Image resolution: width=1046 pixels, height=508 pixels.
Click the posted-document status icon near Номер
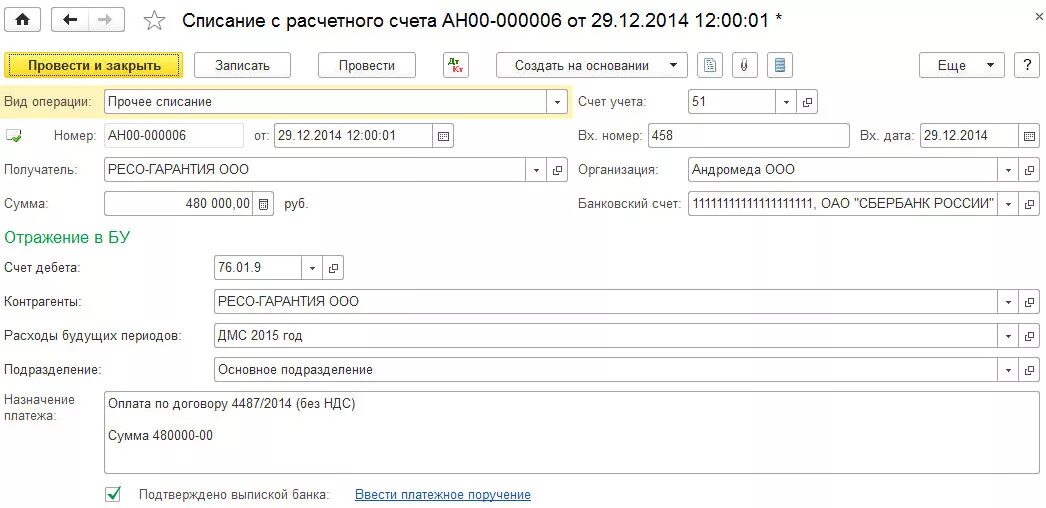[x=13, y=136]
